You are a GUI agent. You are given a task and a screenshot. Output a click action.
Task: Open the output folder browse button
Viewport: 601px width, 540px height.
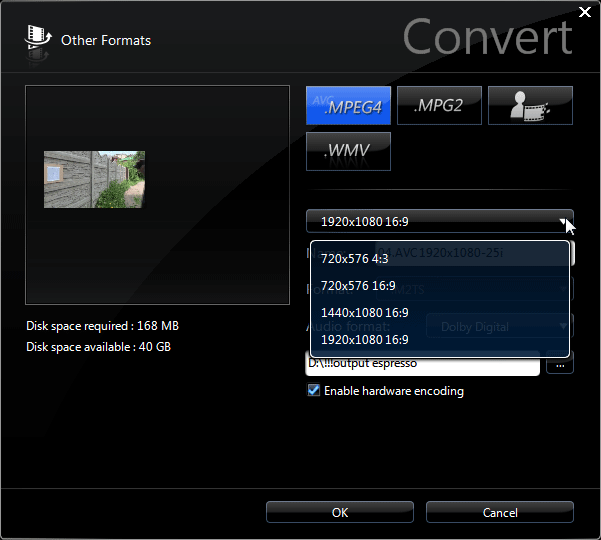[560, 365]
